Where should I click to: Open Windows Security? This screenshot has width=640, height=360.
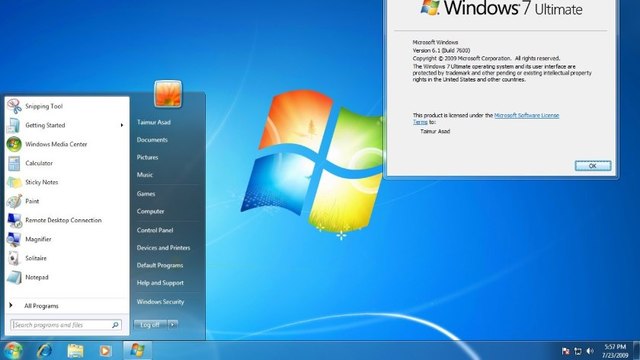point(160,302)
